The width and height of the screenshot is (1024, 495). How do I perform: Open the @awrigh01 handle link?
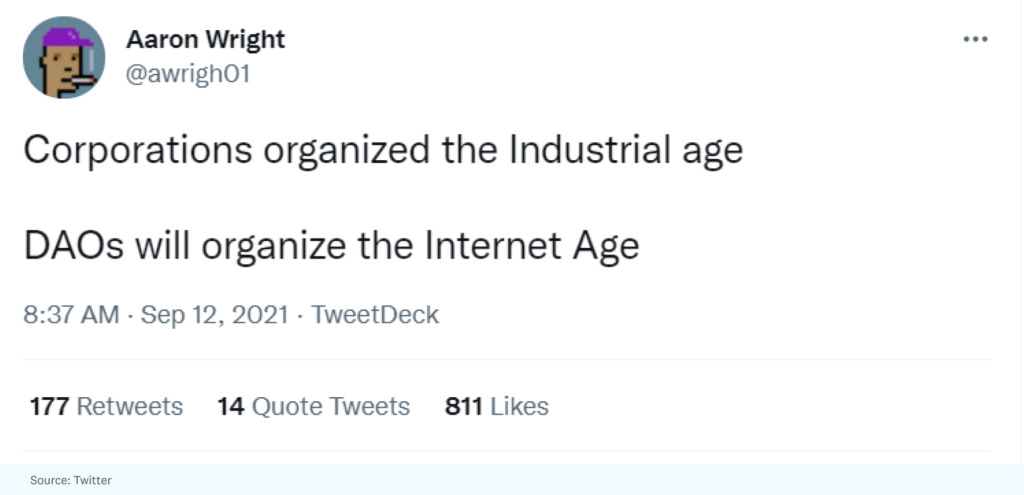click(187, 75)
